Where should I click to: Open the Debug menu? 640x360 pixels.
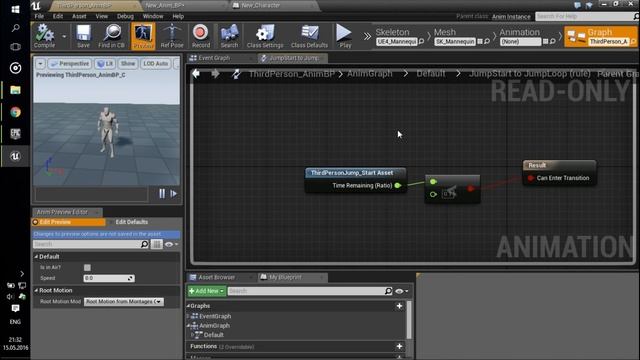coord(125,16)
